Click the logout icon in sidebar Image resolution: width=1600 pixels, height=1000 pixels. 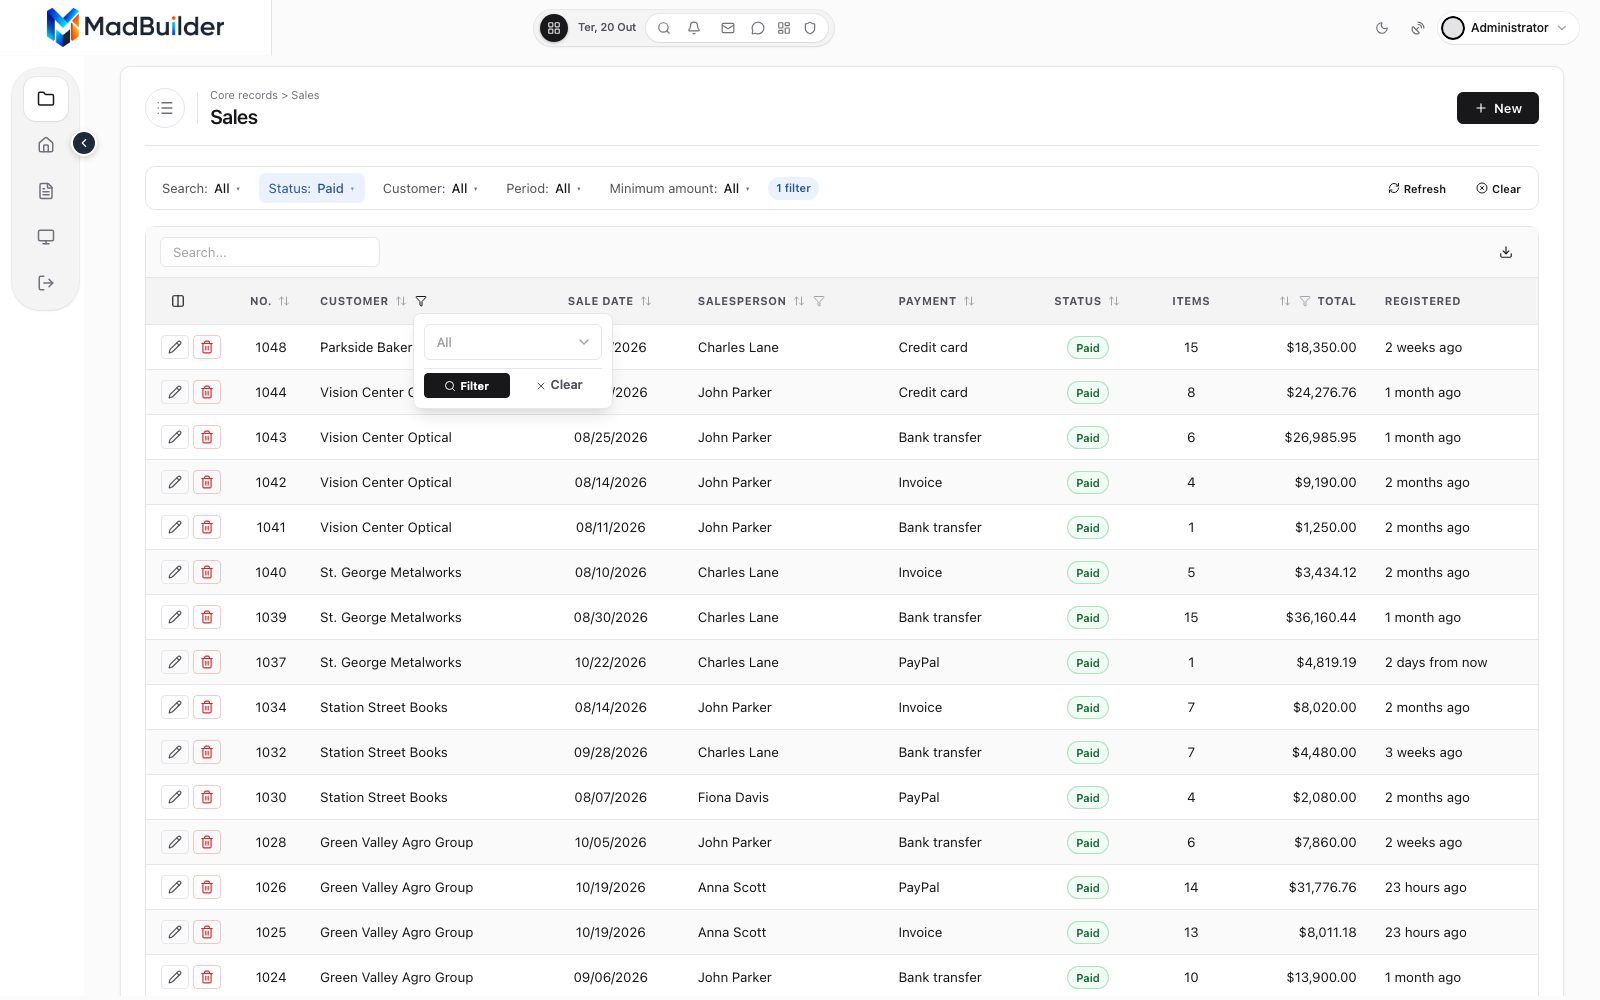pyautogui.click(x=46, y=283)
